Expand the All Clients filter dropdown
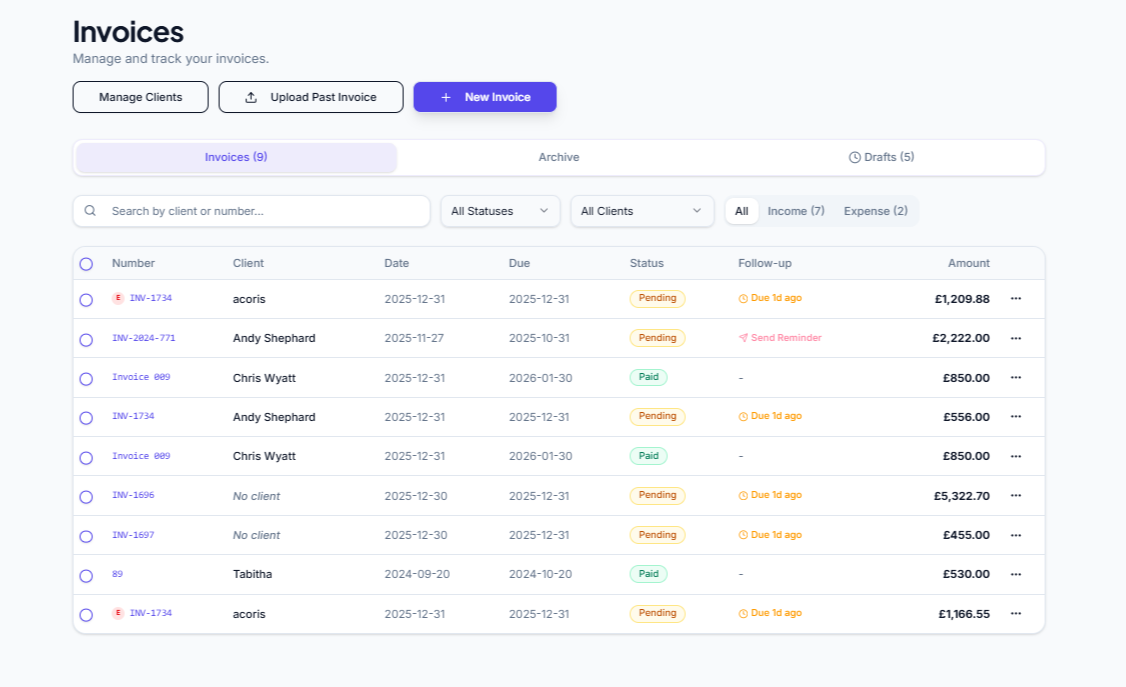 click(x=642, y=211)
